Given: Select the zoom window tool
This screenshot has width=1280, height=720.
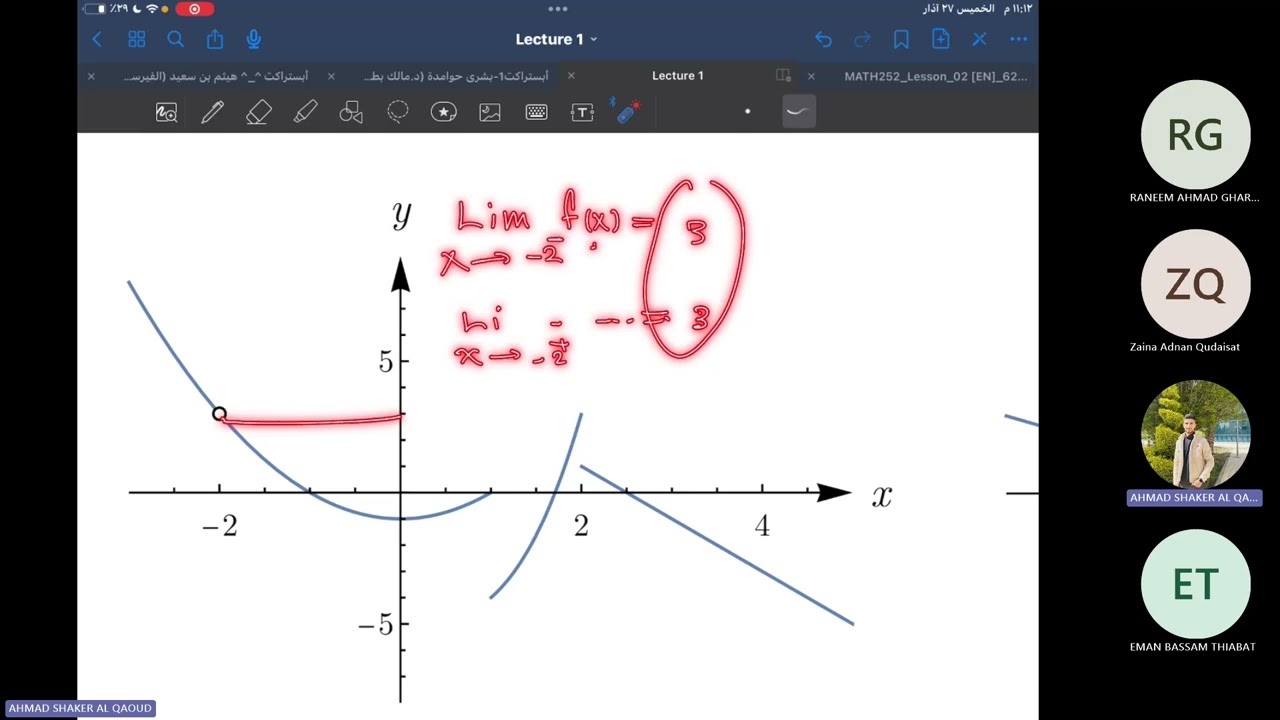Looking at the screenshot, I should pos(166,113).
